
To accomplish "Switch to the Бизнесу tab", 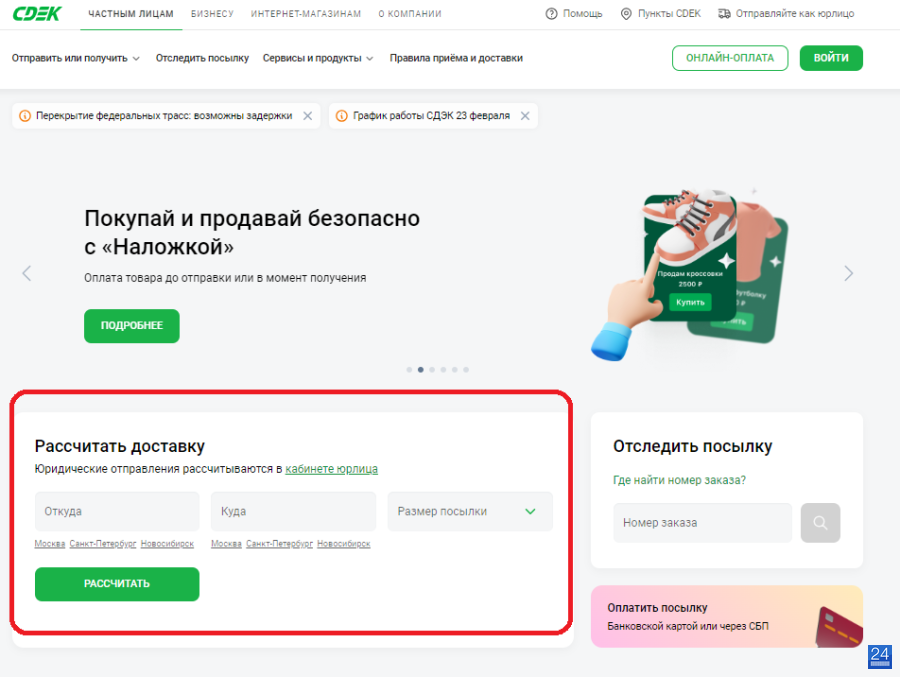I will pos(212,14).
